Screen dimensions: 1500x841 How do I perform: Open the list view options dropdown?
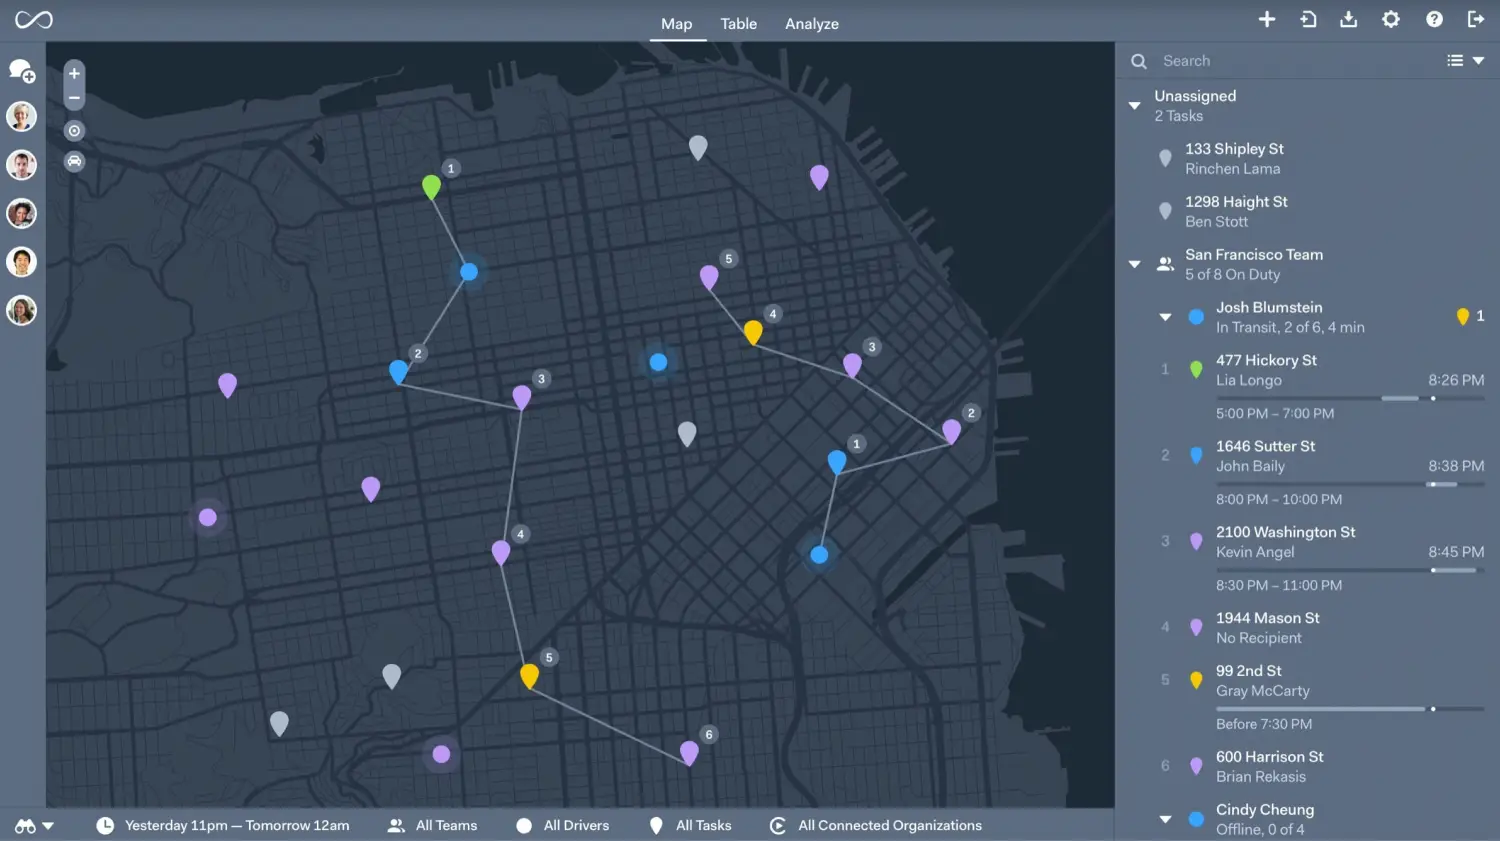click(1465, 61)
